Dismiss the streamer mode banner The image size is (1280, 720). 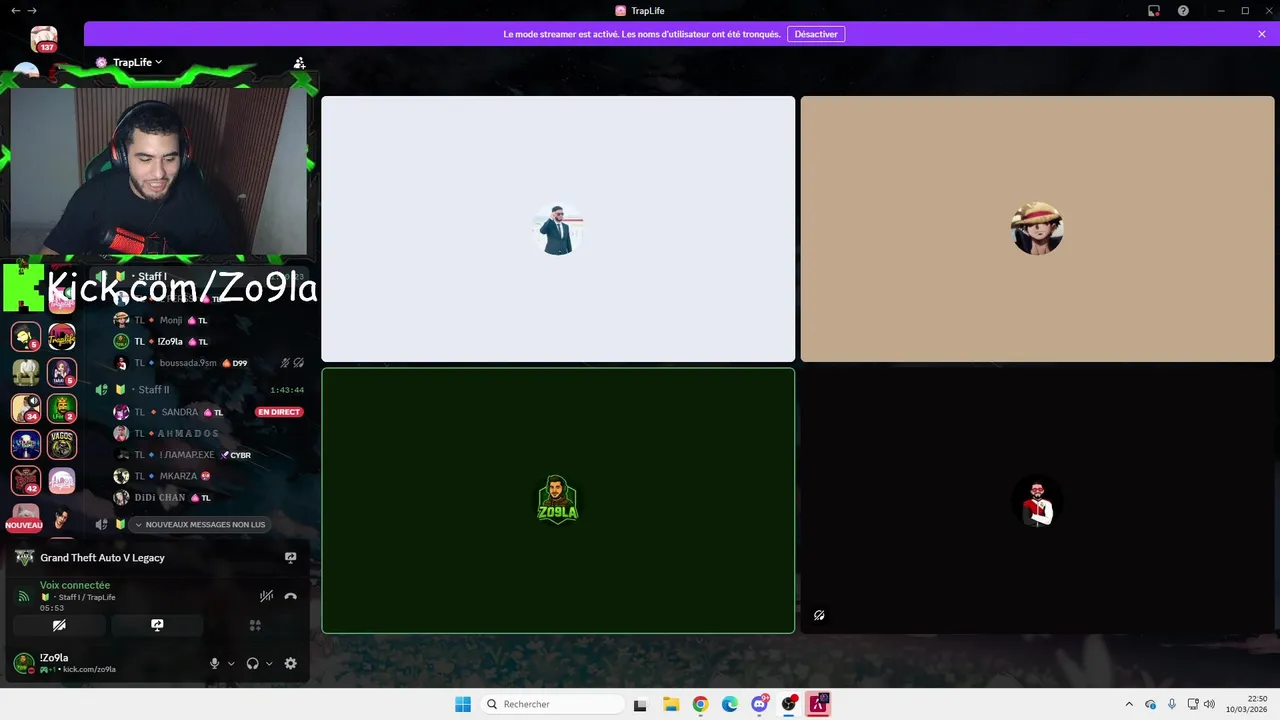click(x=1262, y=34)
